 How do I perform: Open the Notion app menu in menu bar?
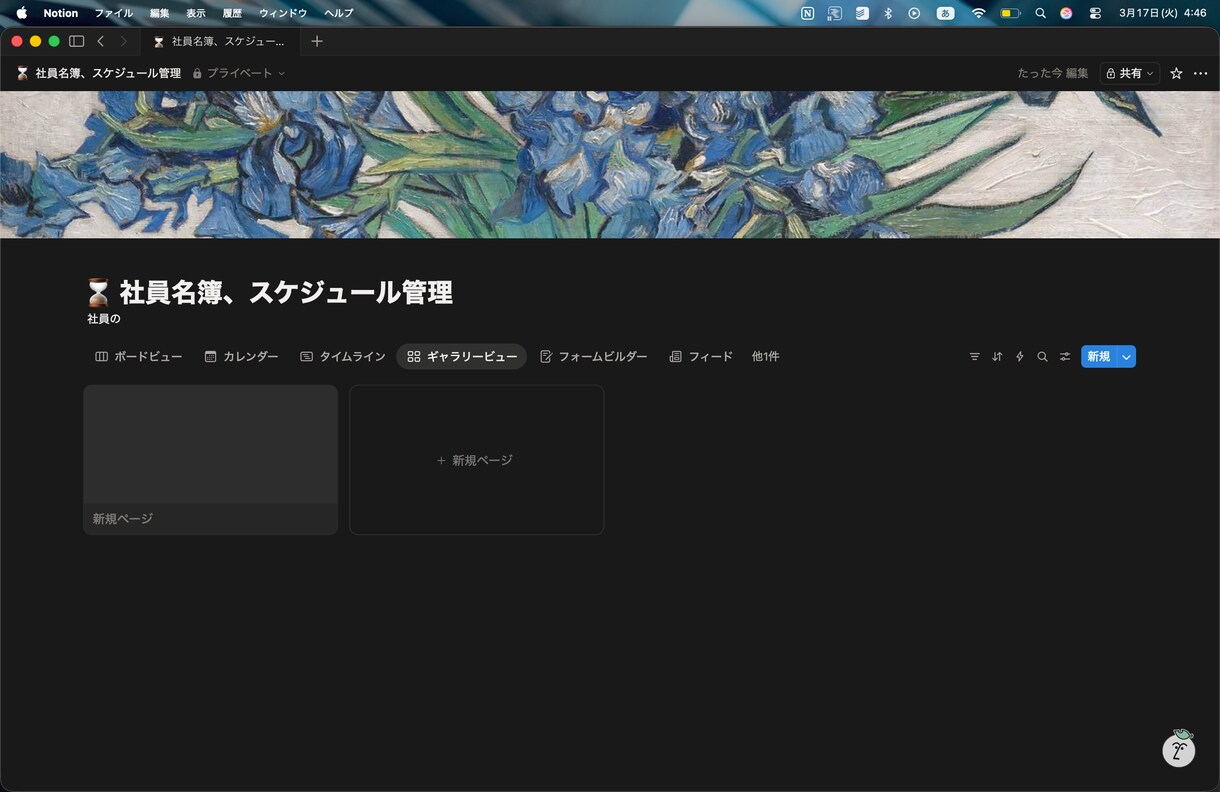point(60,13)
